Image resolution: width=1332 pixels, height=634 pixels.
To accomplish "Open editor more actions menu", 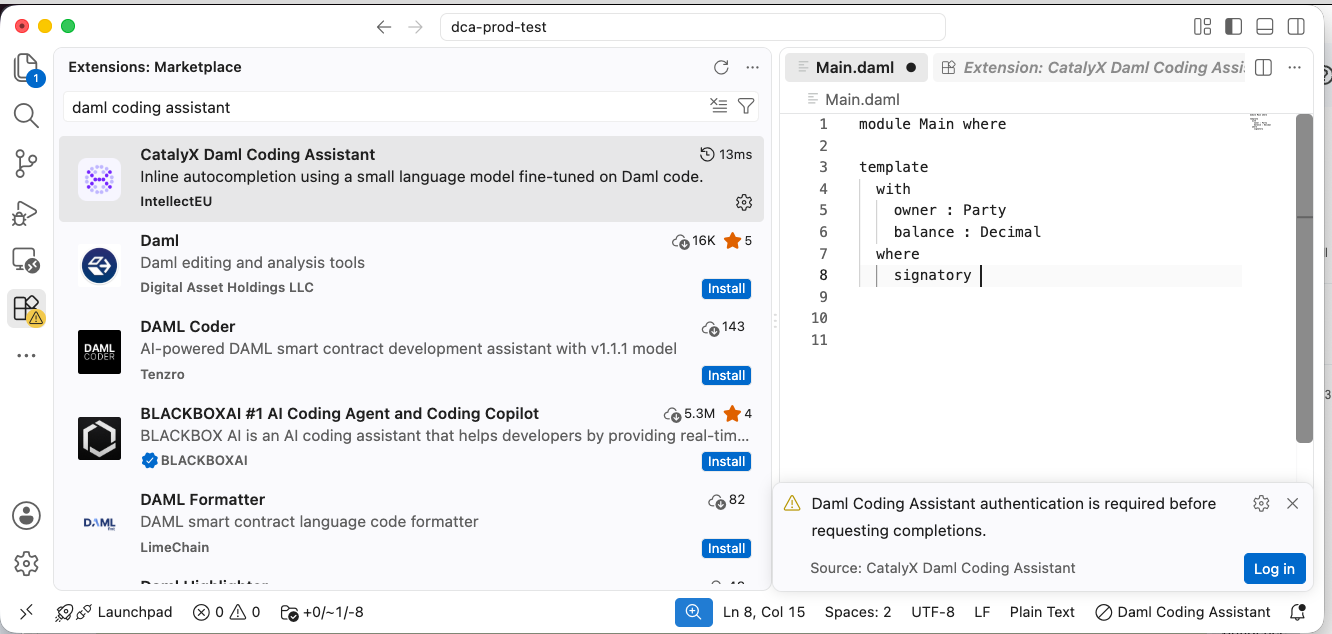I will 1295,68.
